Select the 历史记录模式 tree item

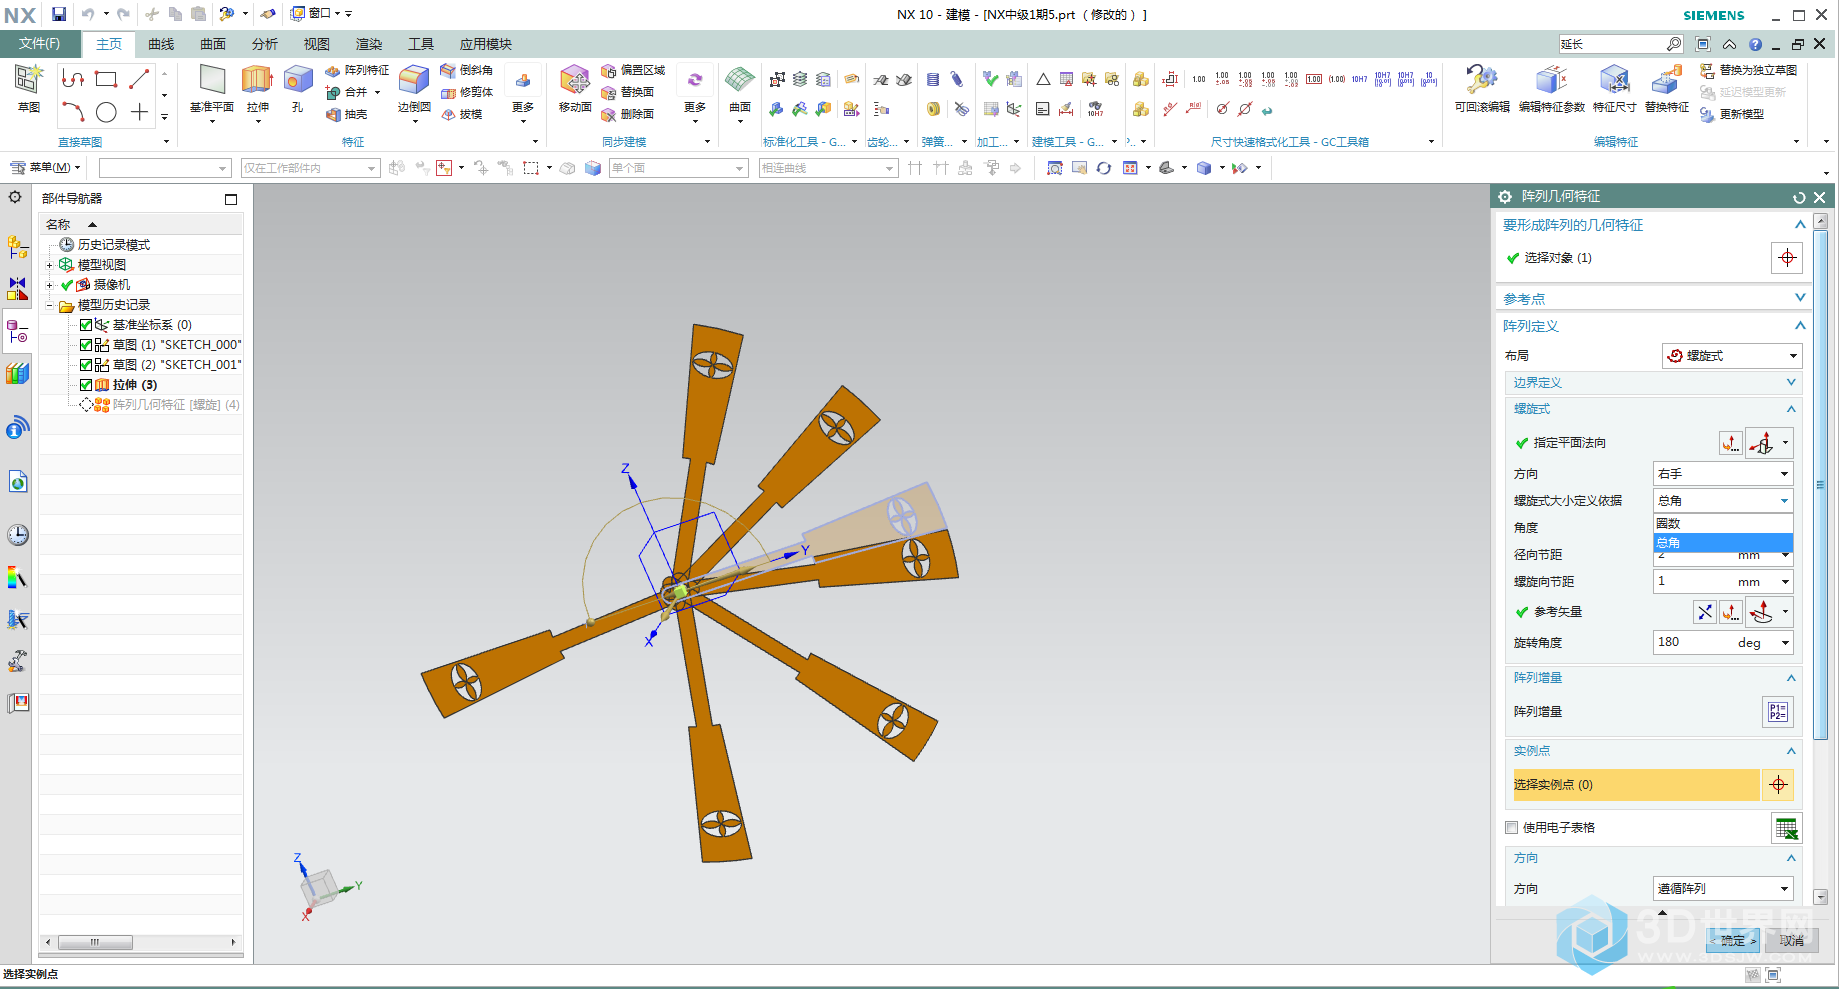coord(105,245)
